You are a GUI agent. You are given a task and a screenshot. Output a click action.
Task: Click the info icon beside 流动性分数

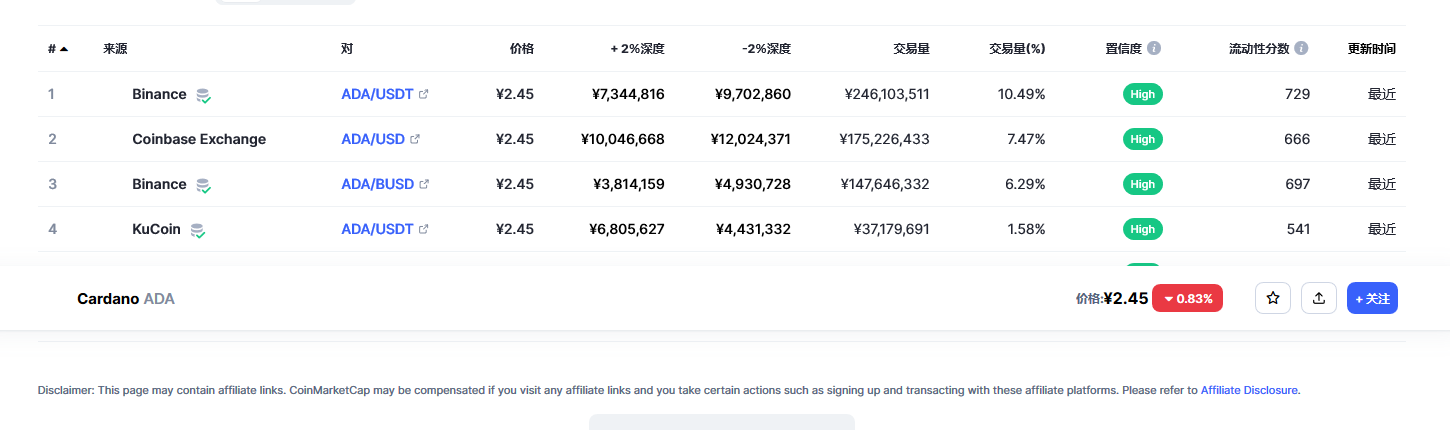click(1301, 48)
